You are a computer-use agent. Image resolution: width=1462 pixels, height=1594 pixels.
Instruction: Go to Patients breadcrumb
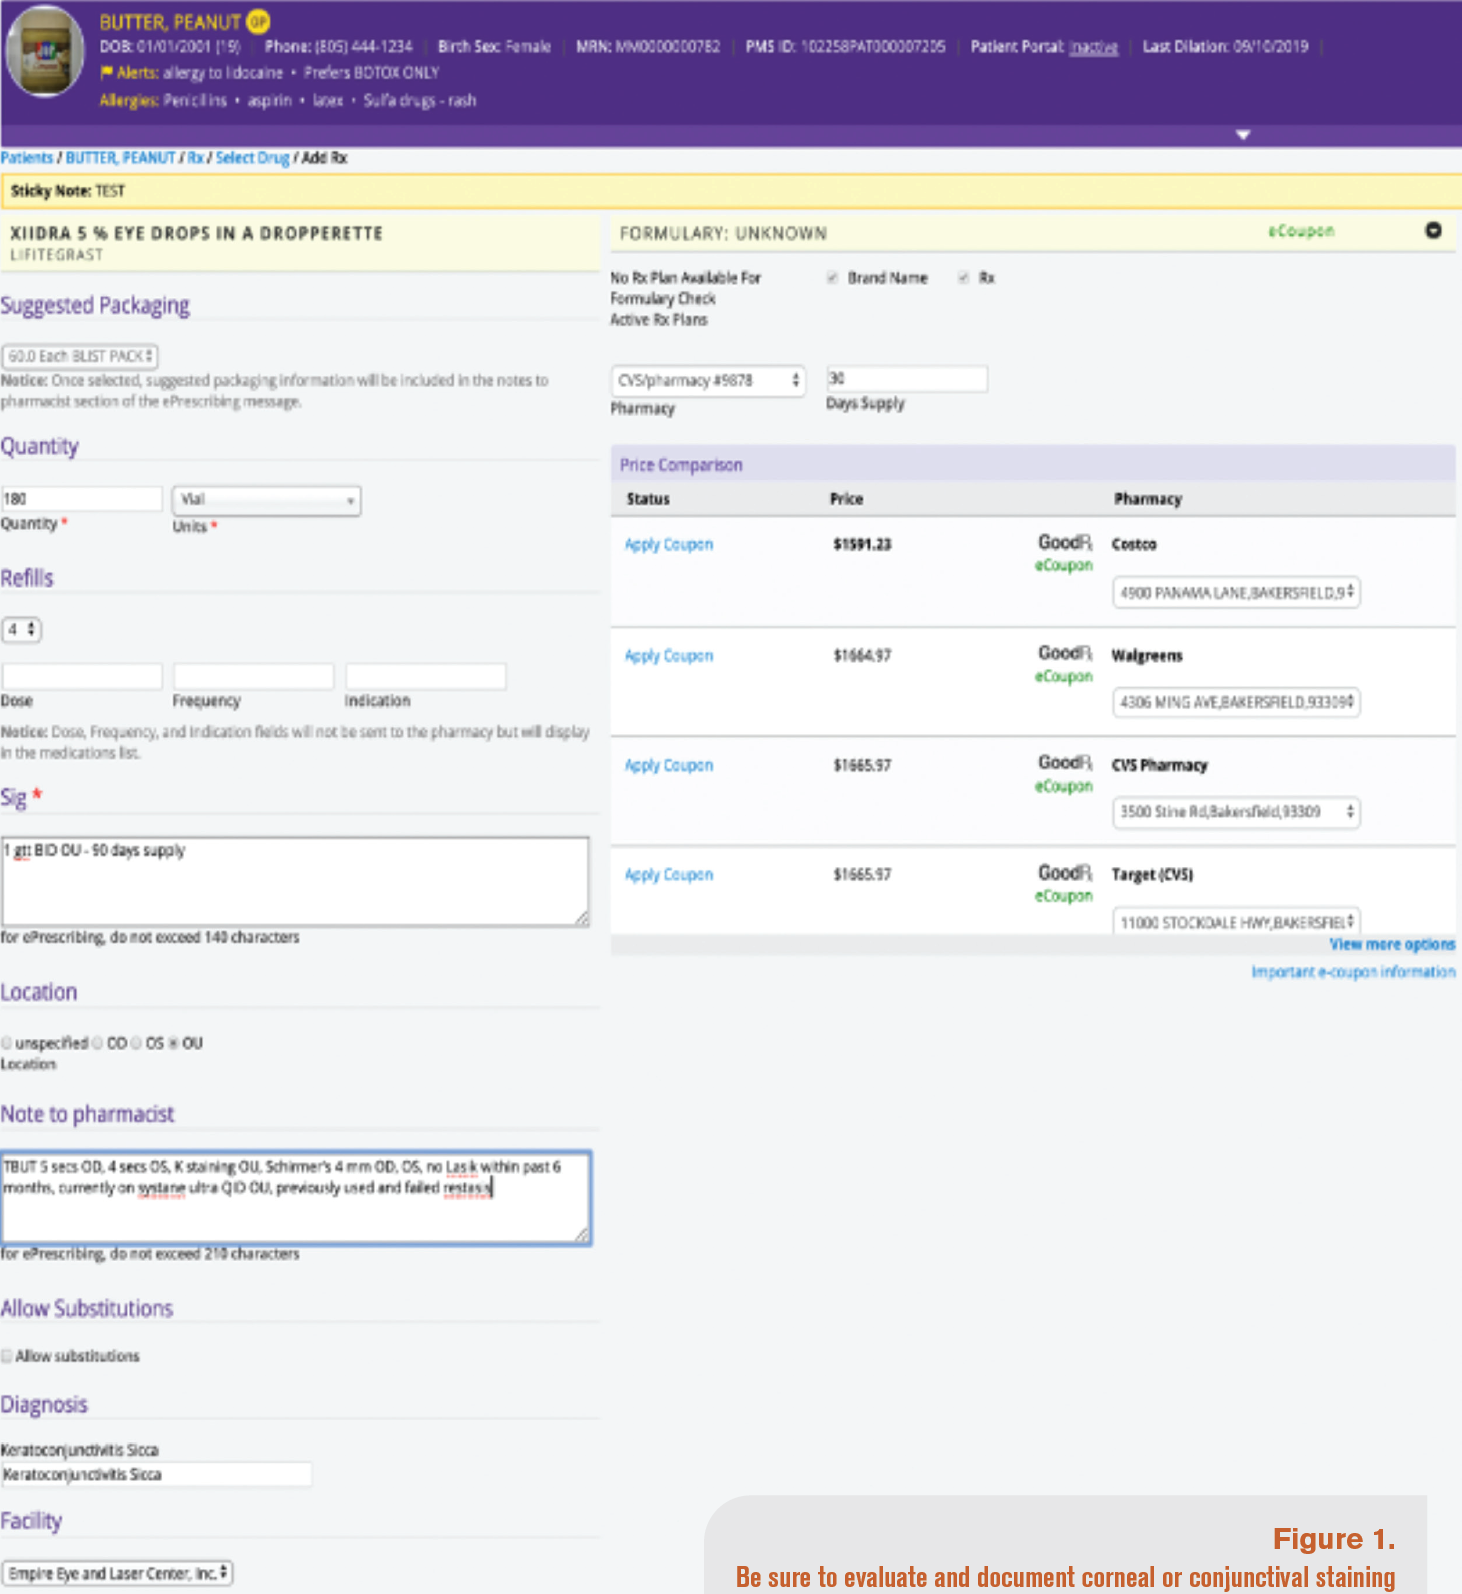27,158
